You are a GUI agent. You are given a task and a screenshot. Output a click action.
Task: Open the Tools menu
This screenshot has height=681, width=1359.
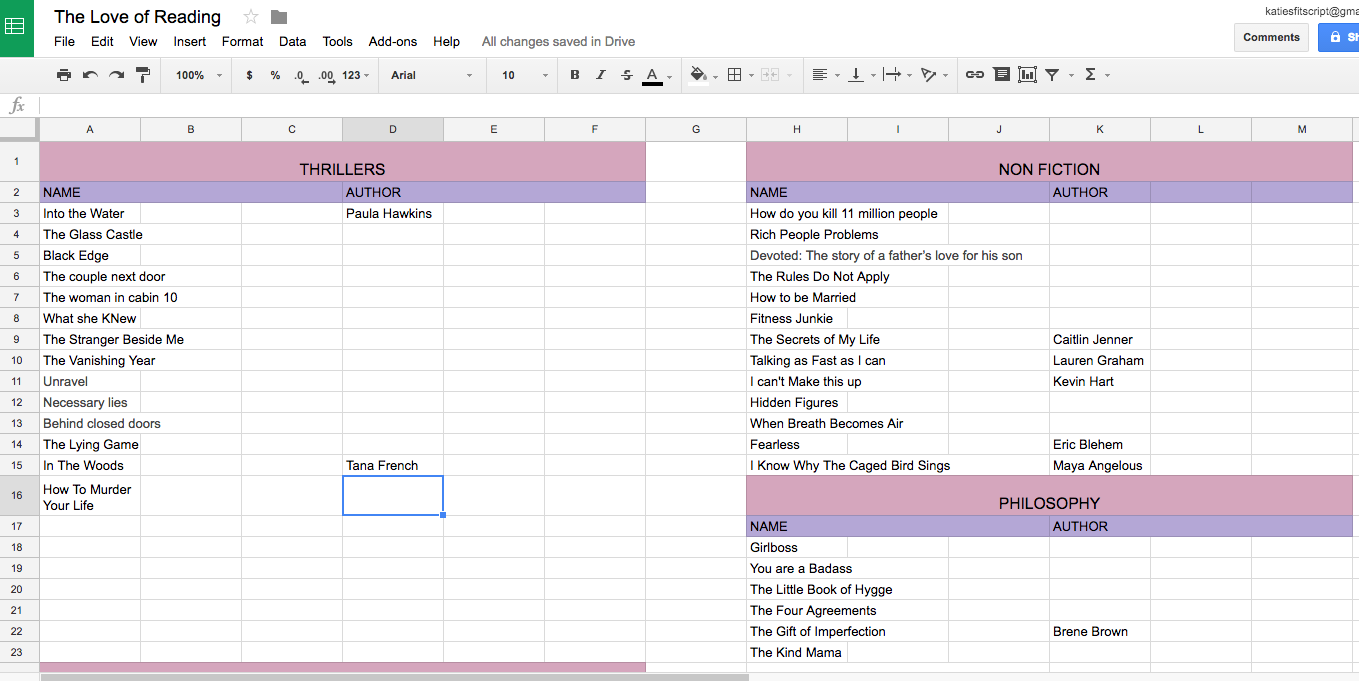click(337, 41)
